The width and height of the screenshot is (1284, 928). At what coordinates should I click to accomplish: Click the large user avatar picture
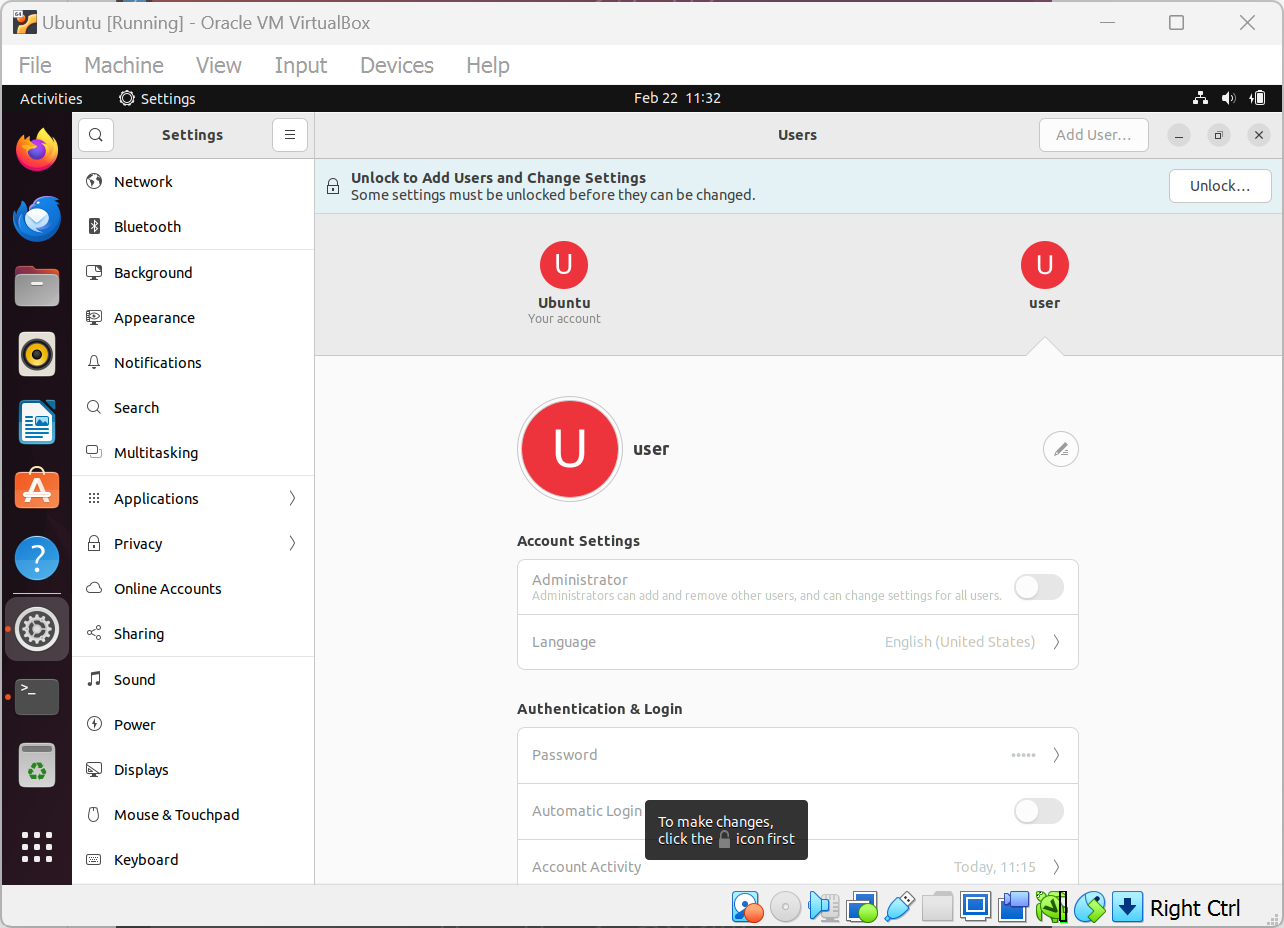click(570, 449)
